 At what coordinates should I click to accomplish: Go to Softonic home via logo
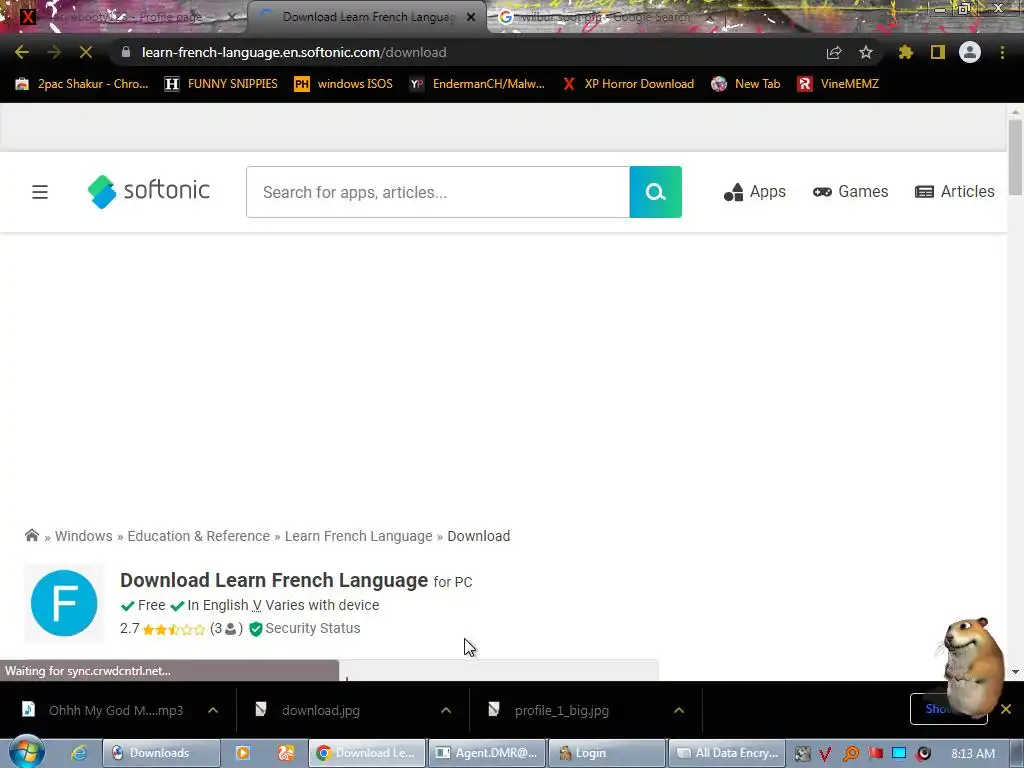pos(149,191)
